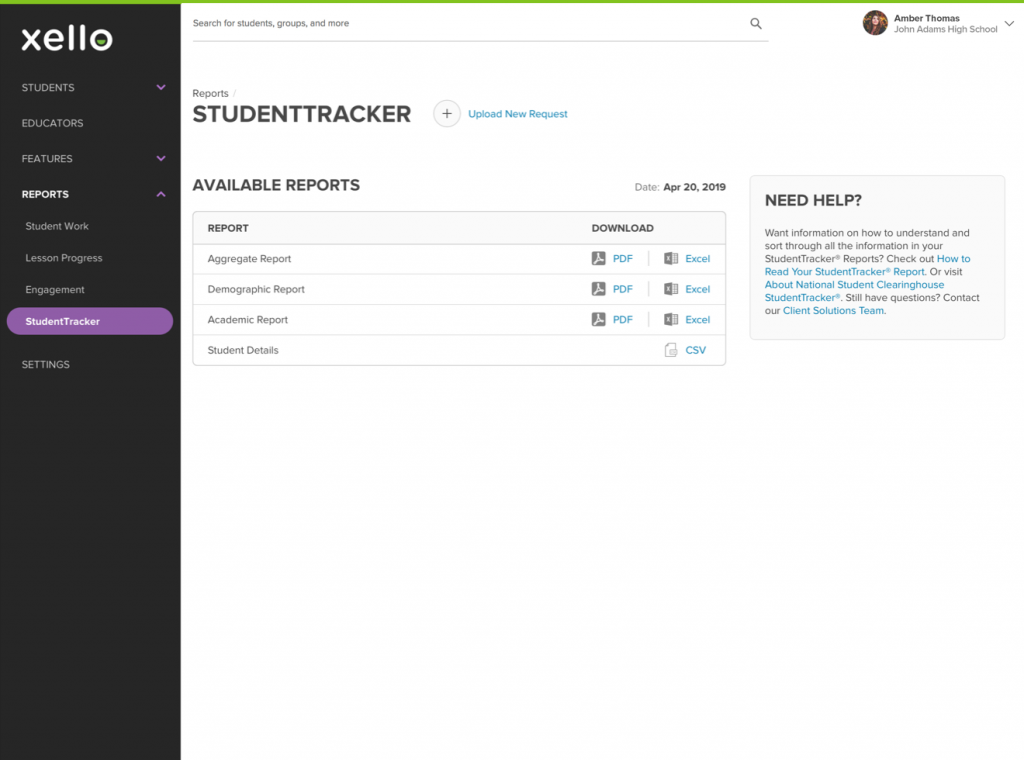This screenshot has width=1024, height=760.
Task: Click the DOWNLOAD column header
Action: pyautogui.click(x=622, y=228)
